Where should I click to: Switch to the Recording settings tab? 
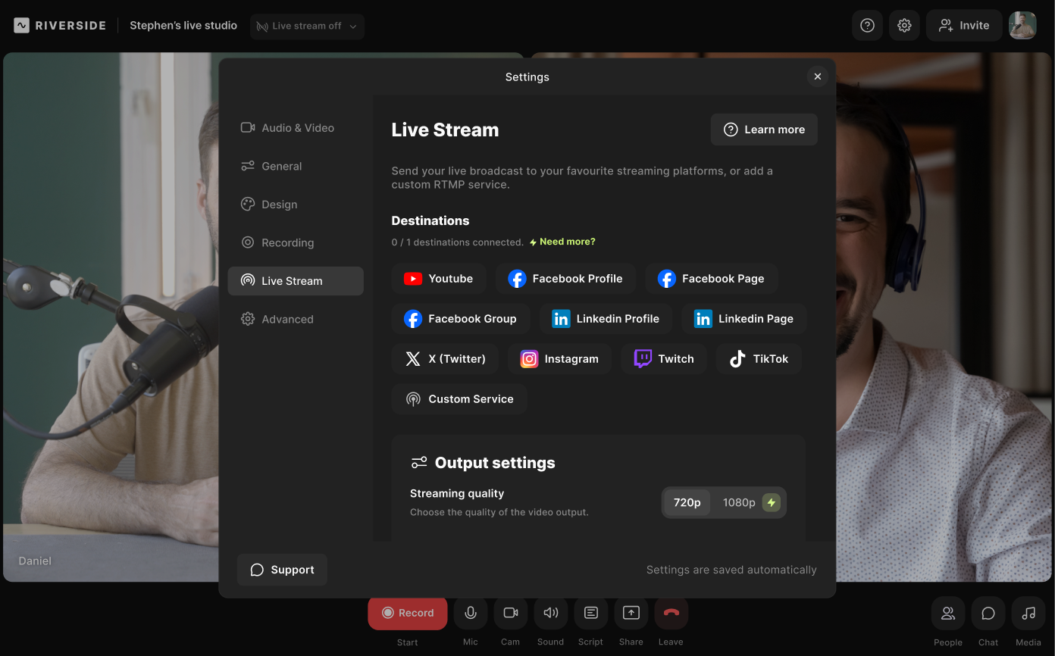point(287,243)
